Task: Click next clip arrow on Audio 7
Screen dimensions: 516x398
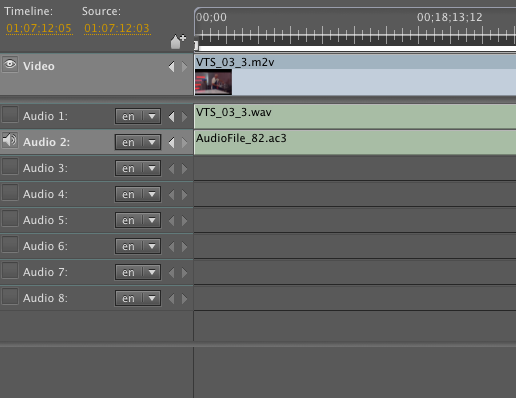Action: coord(184,273)
